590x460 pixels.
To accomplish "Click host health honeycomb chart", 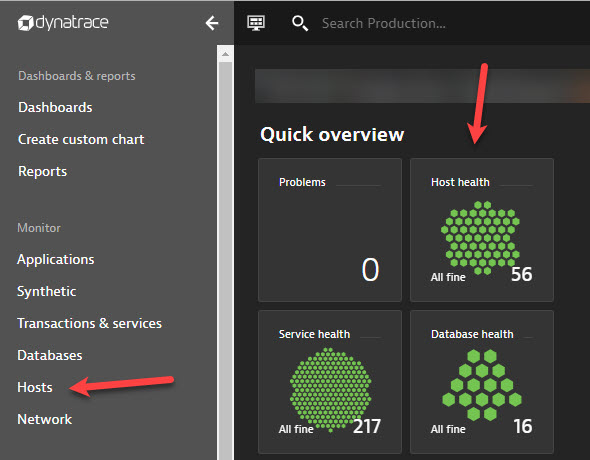I will 480,238.
